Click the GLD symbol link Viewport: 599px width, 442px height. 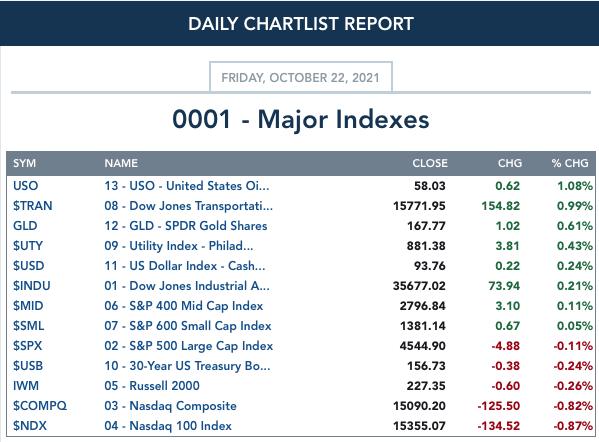pyautogui.click(x=25, y=225)
